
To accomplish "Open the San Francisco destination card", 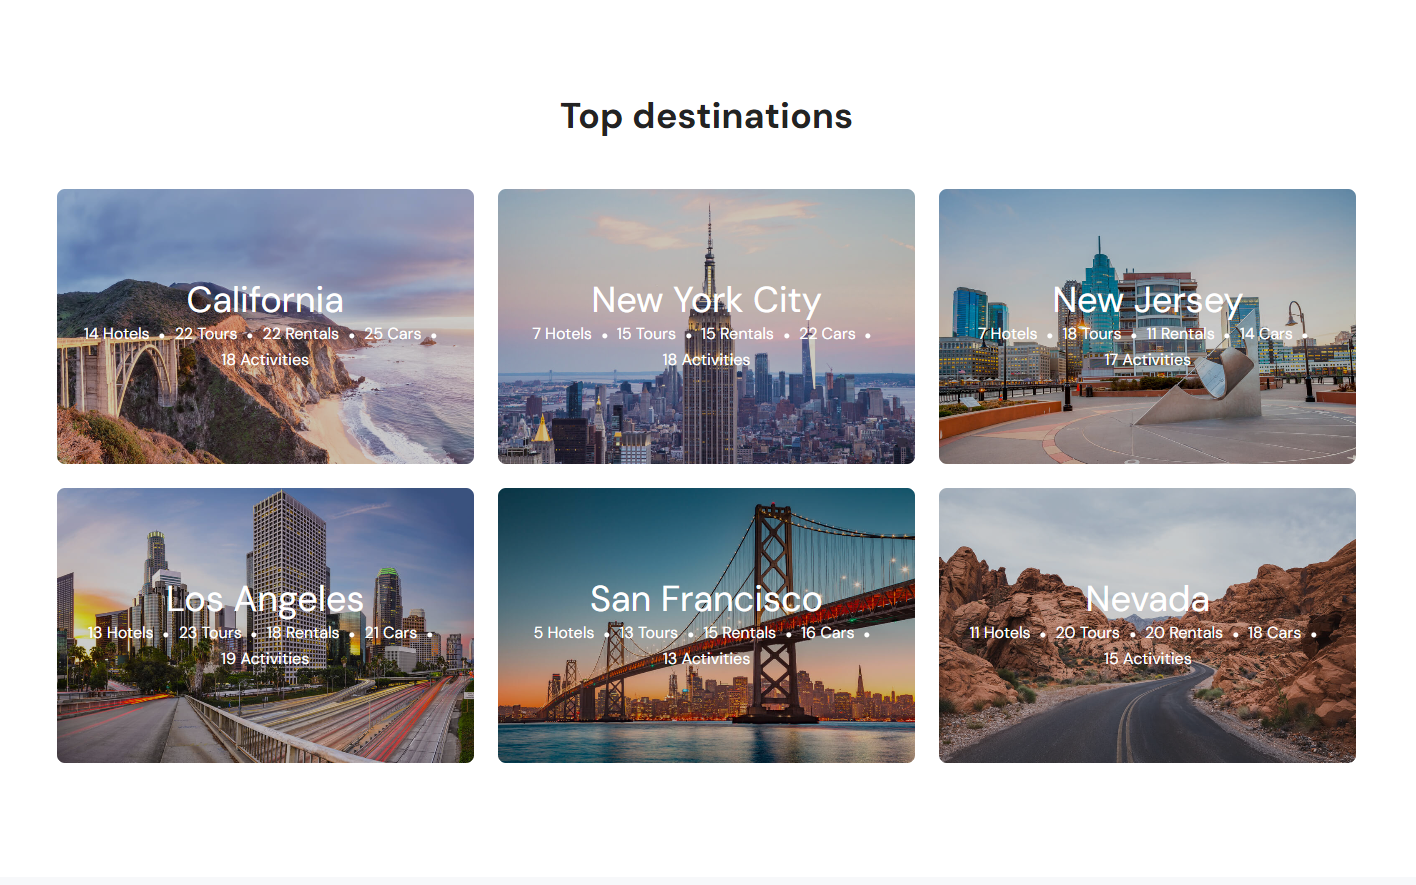I will pyautogui.click(x=706, y=625).
